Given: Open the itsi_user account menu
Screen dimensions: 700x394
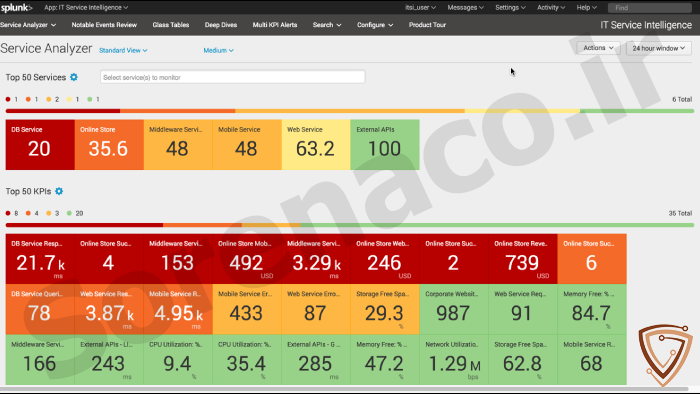Looking at the screenshot, I should 420,8.
